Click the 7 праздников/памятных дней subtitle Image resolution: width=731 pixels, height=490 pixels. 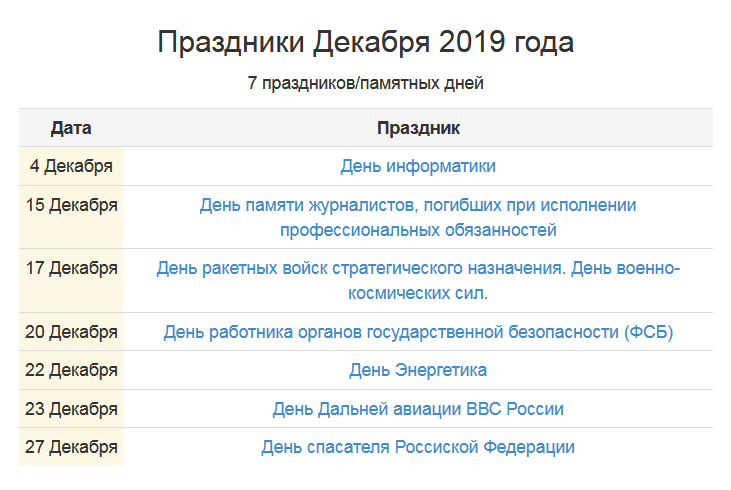pos(366,84)
